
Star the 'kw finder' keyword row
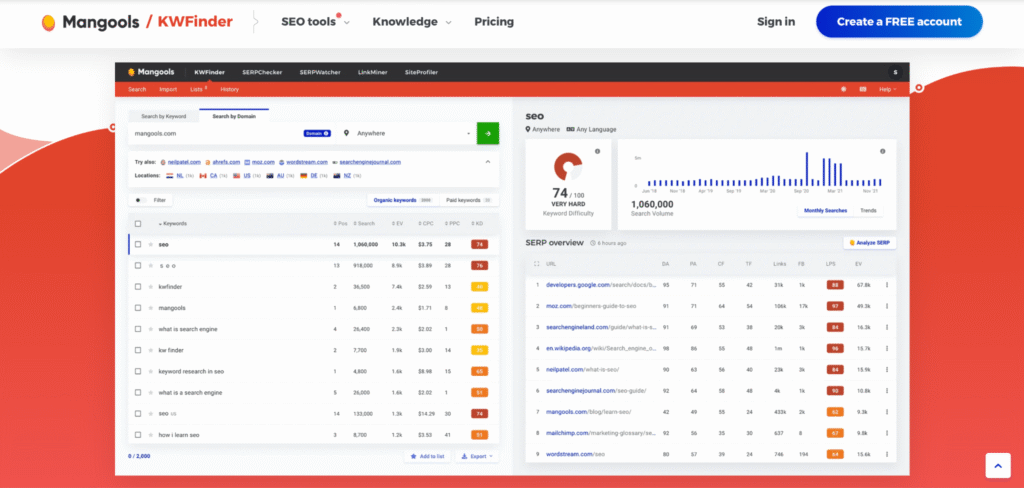coord(151,350)
